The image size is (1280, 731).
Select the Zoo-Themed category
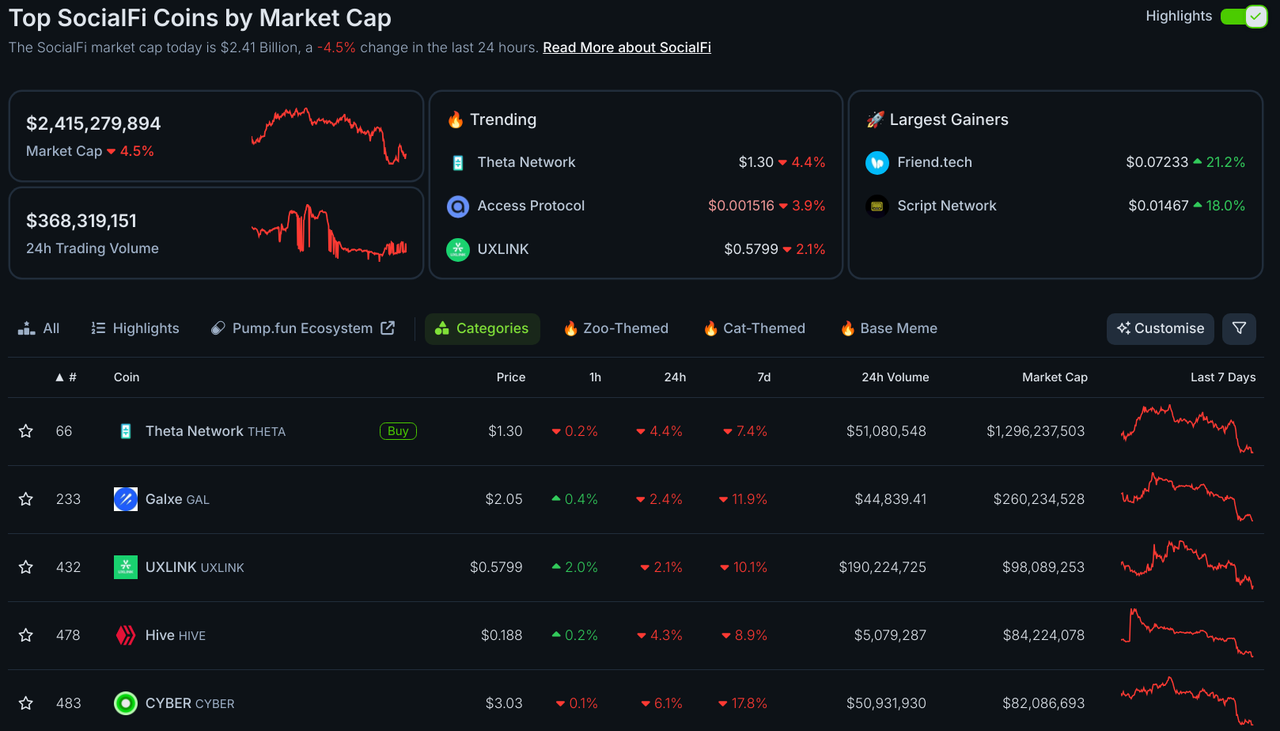tap(616, 328)
